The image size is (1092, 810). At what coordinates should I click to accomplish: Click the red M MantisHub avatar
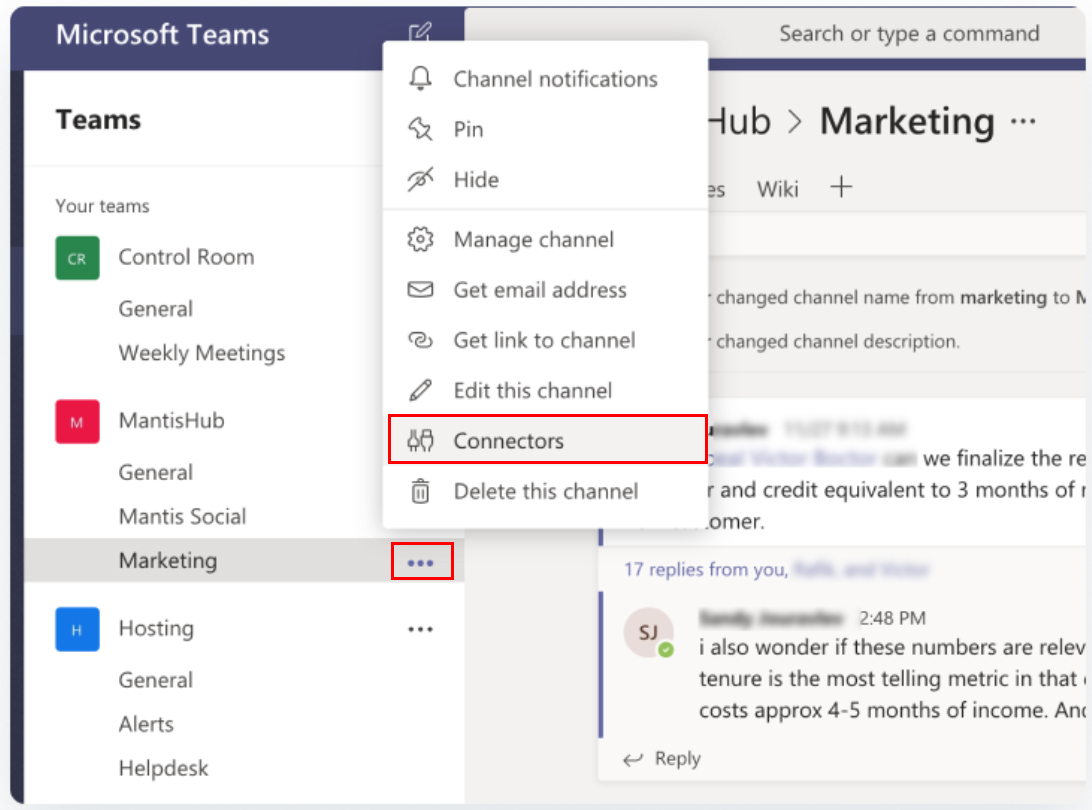[77, 421]
